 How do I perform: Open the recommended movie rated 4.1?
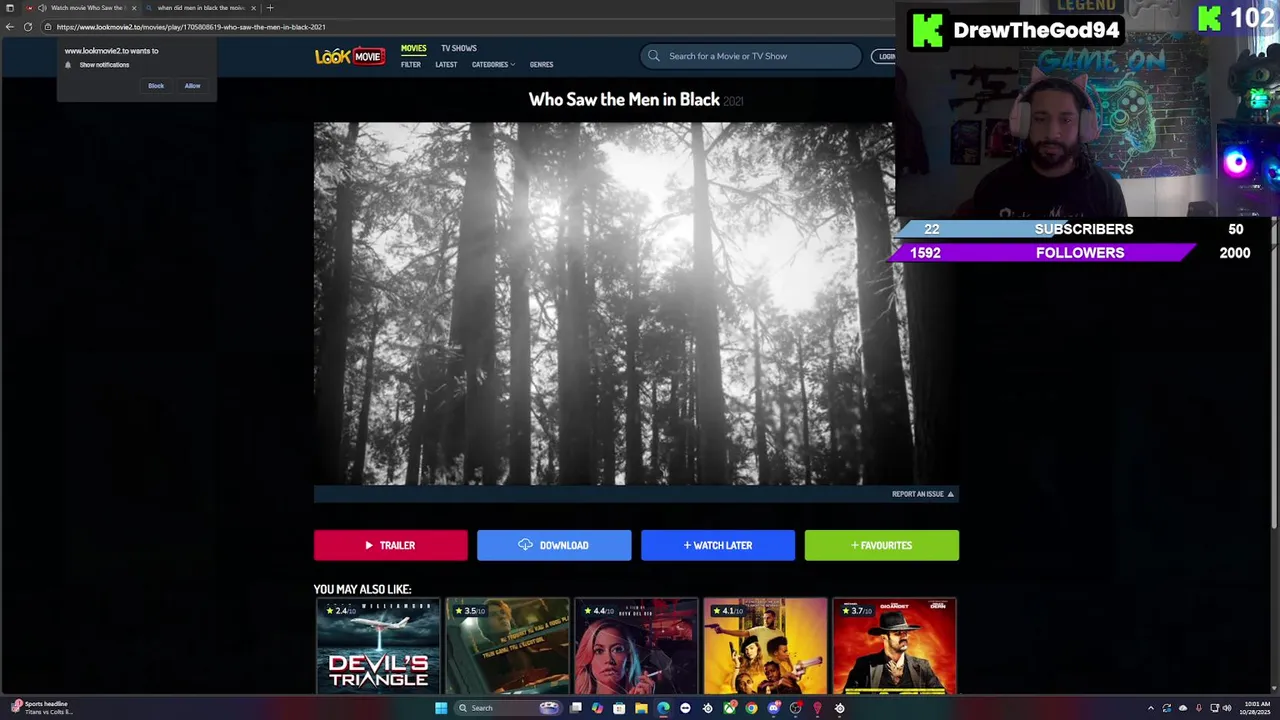point(765,646)
